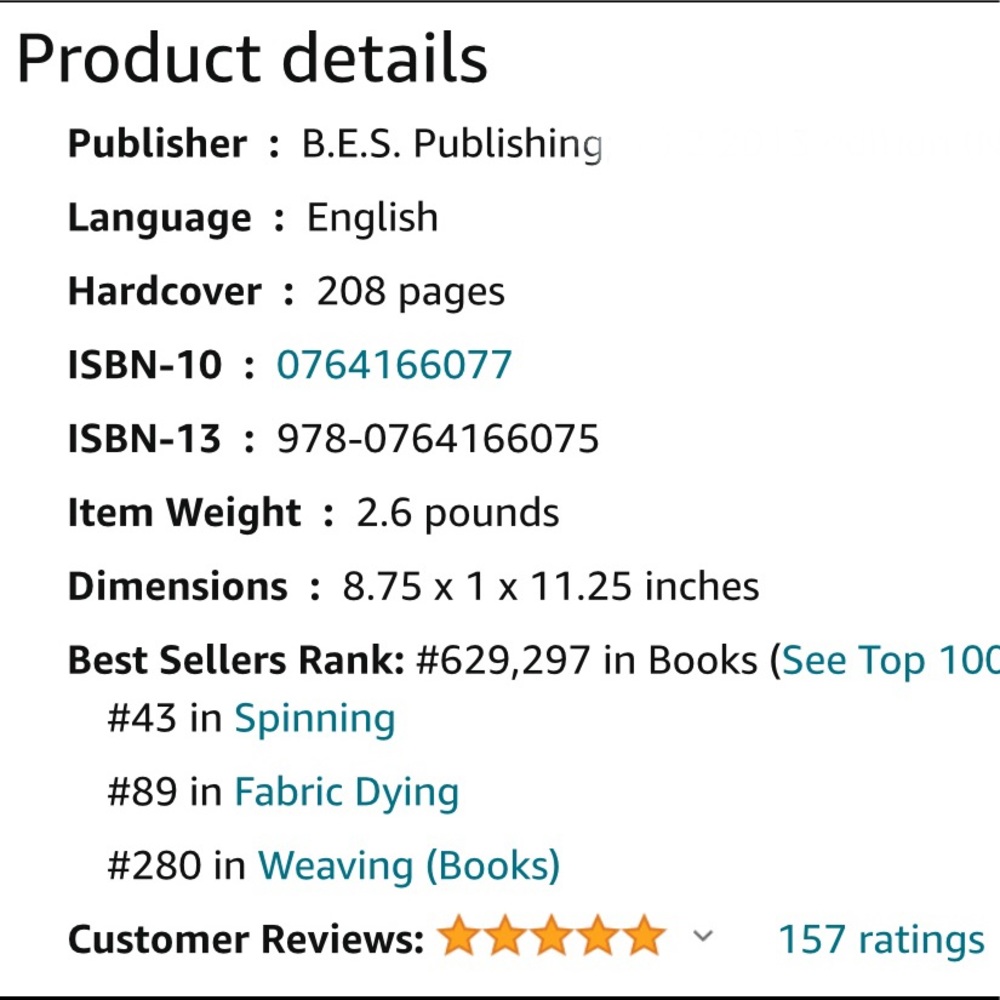Click the fourth orange review star
Image resolution: width=1000 pixels, height=1000 pixels.
pyautogui.click(x=598, y=935)
